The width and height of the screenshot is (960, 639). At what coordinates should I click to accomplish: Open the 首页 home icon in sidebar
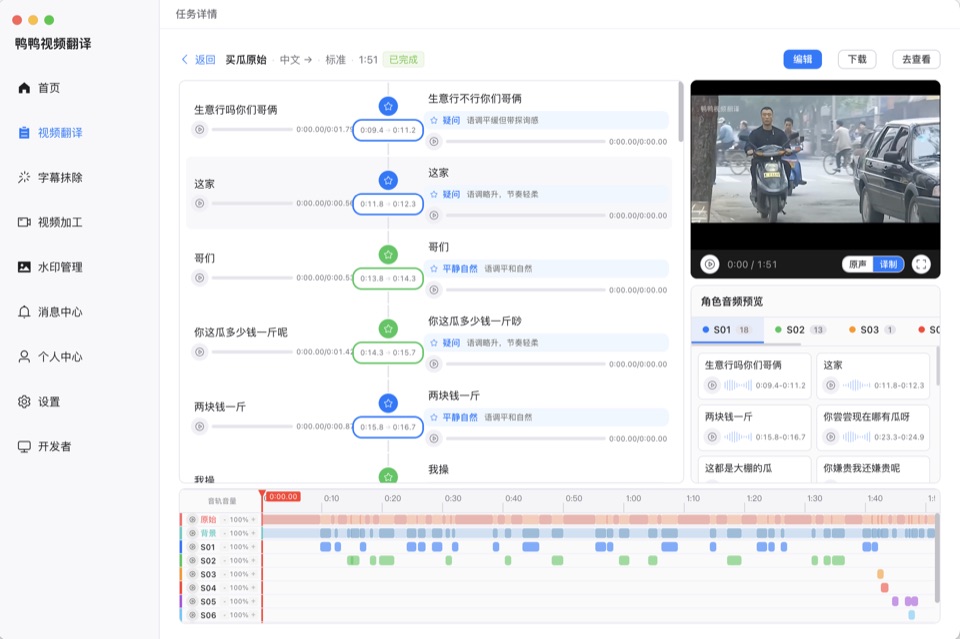24,88
